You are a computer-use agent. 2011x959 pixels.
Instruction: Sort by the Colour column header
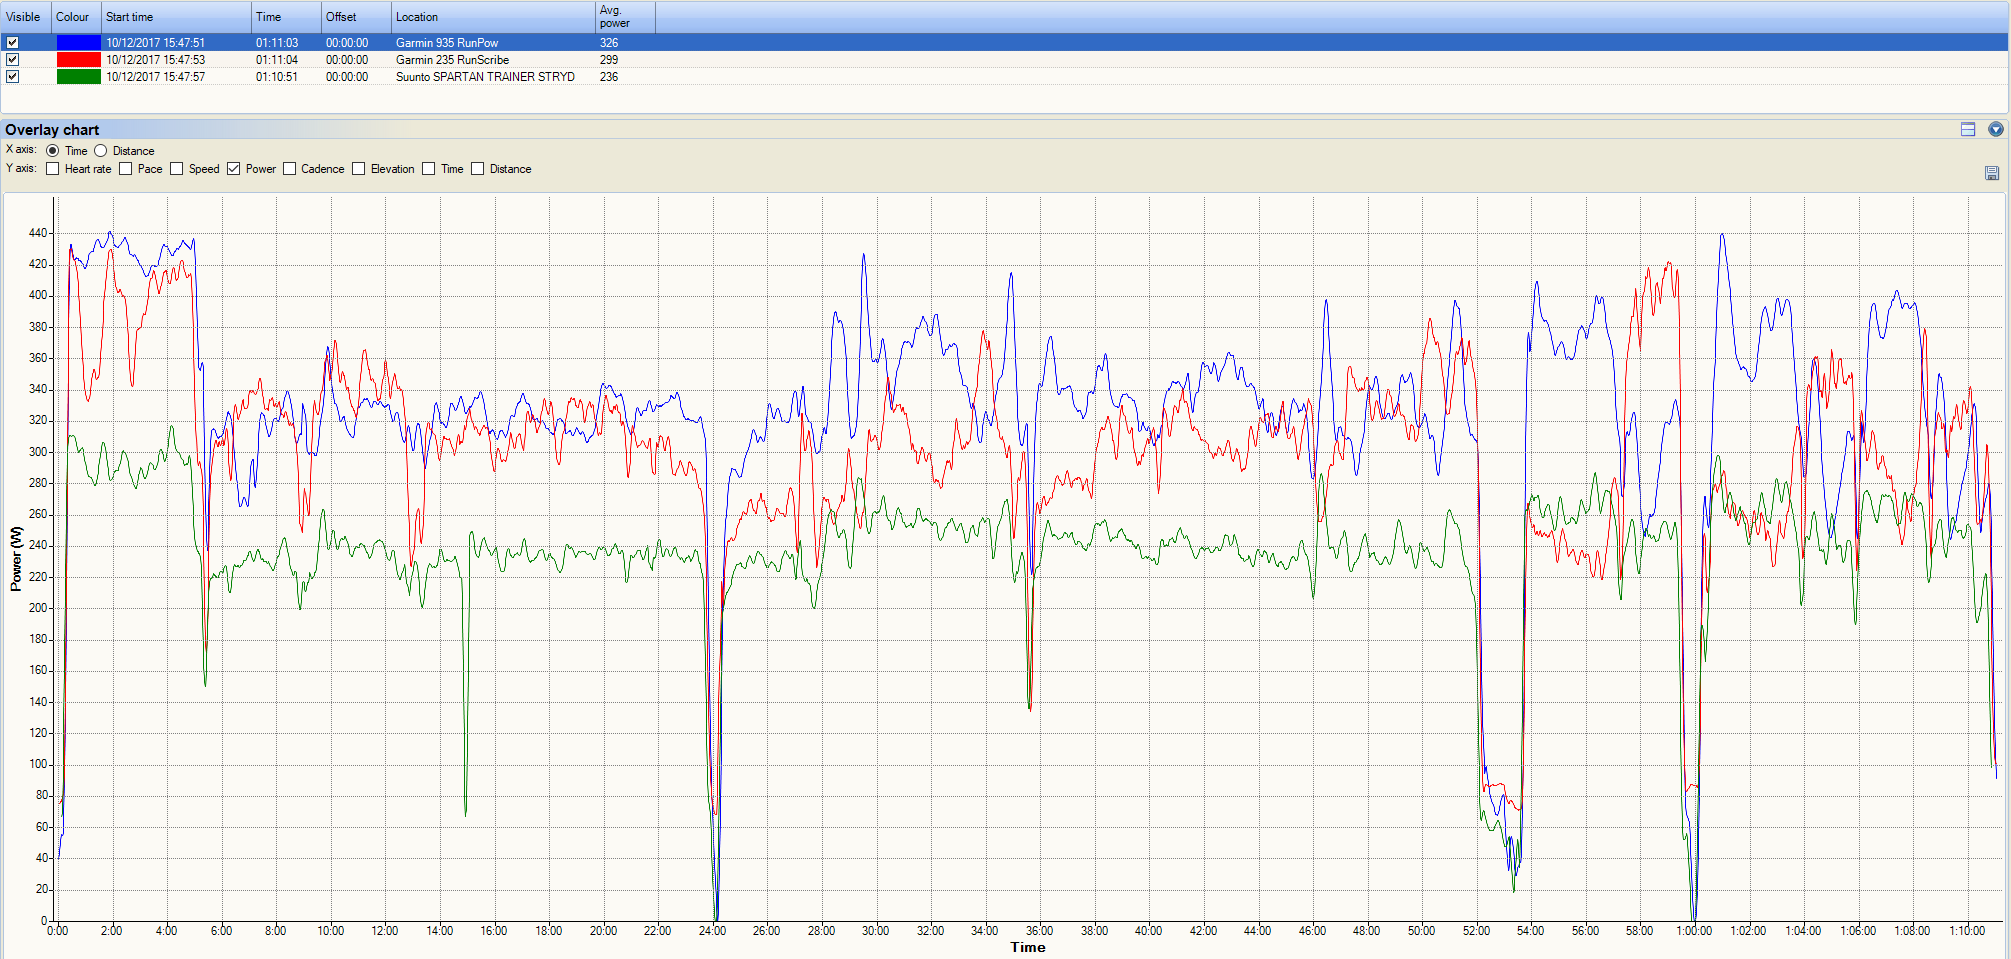click(x=77, y=17)
